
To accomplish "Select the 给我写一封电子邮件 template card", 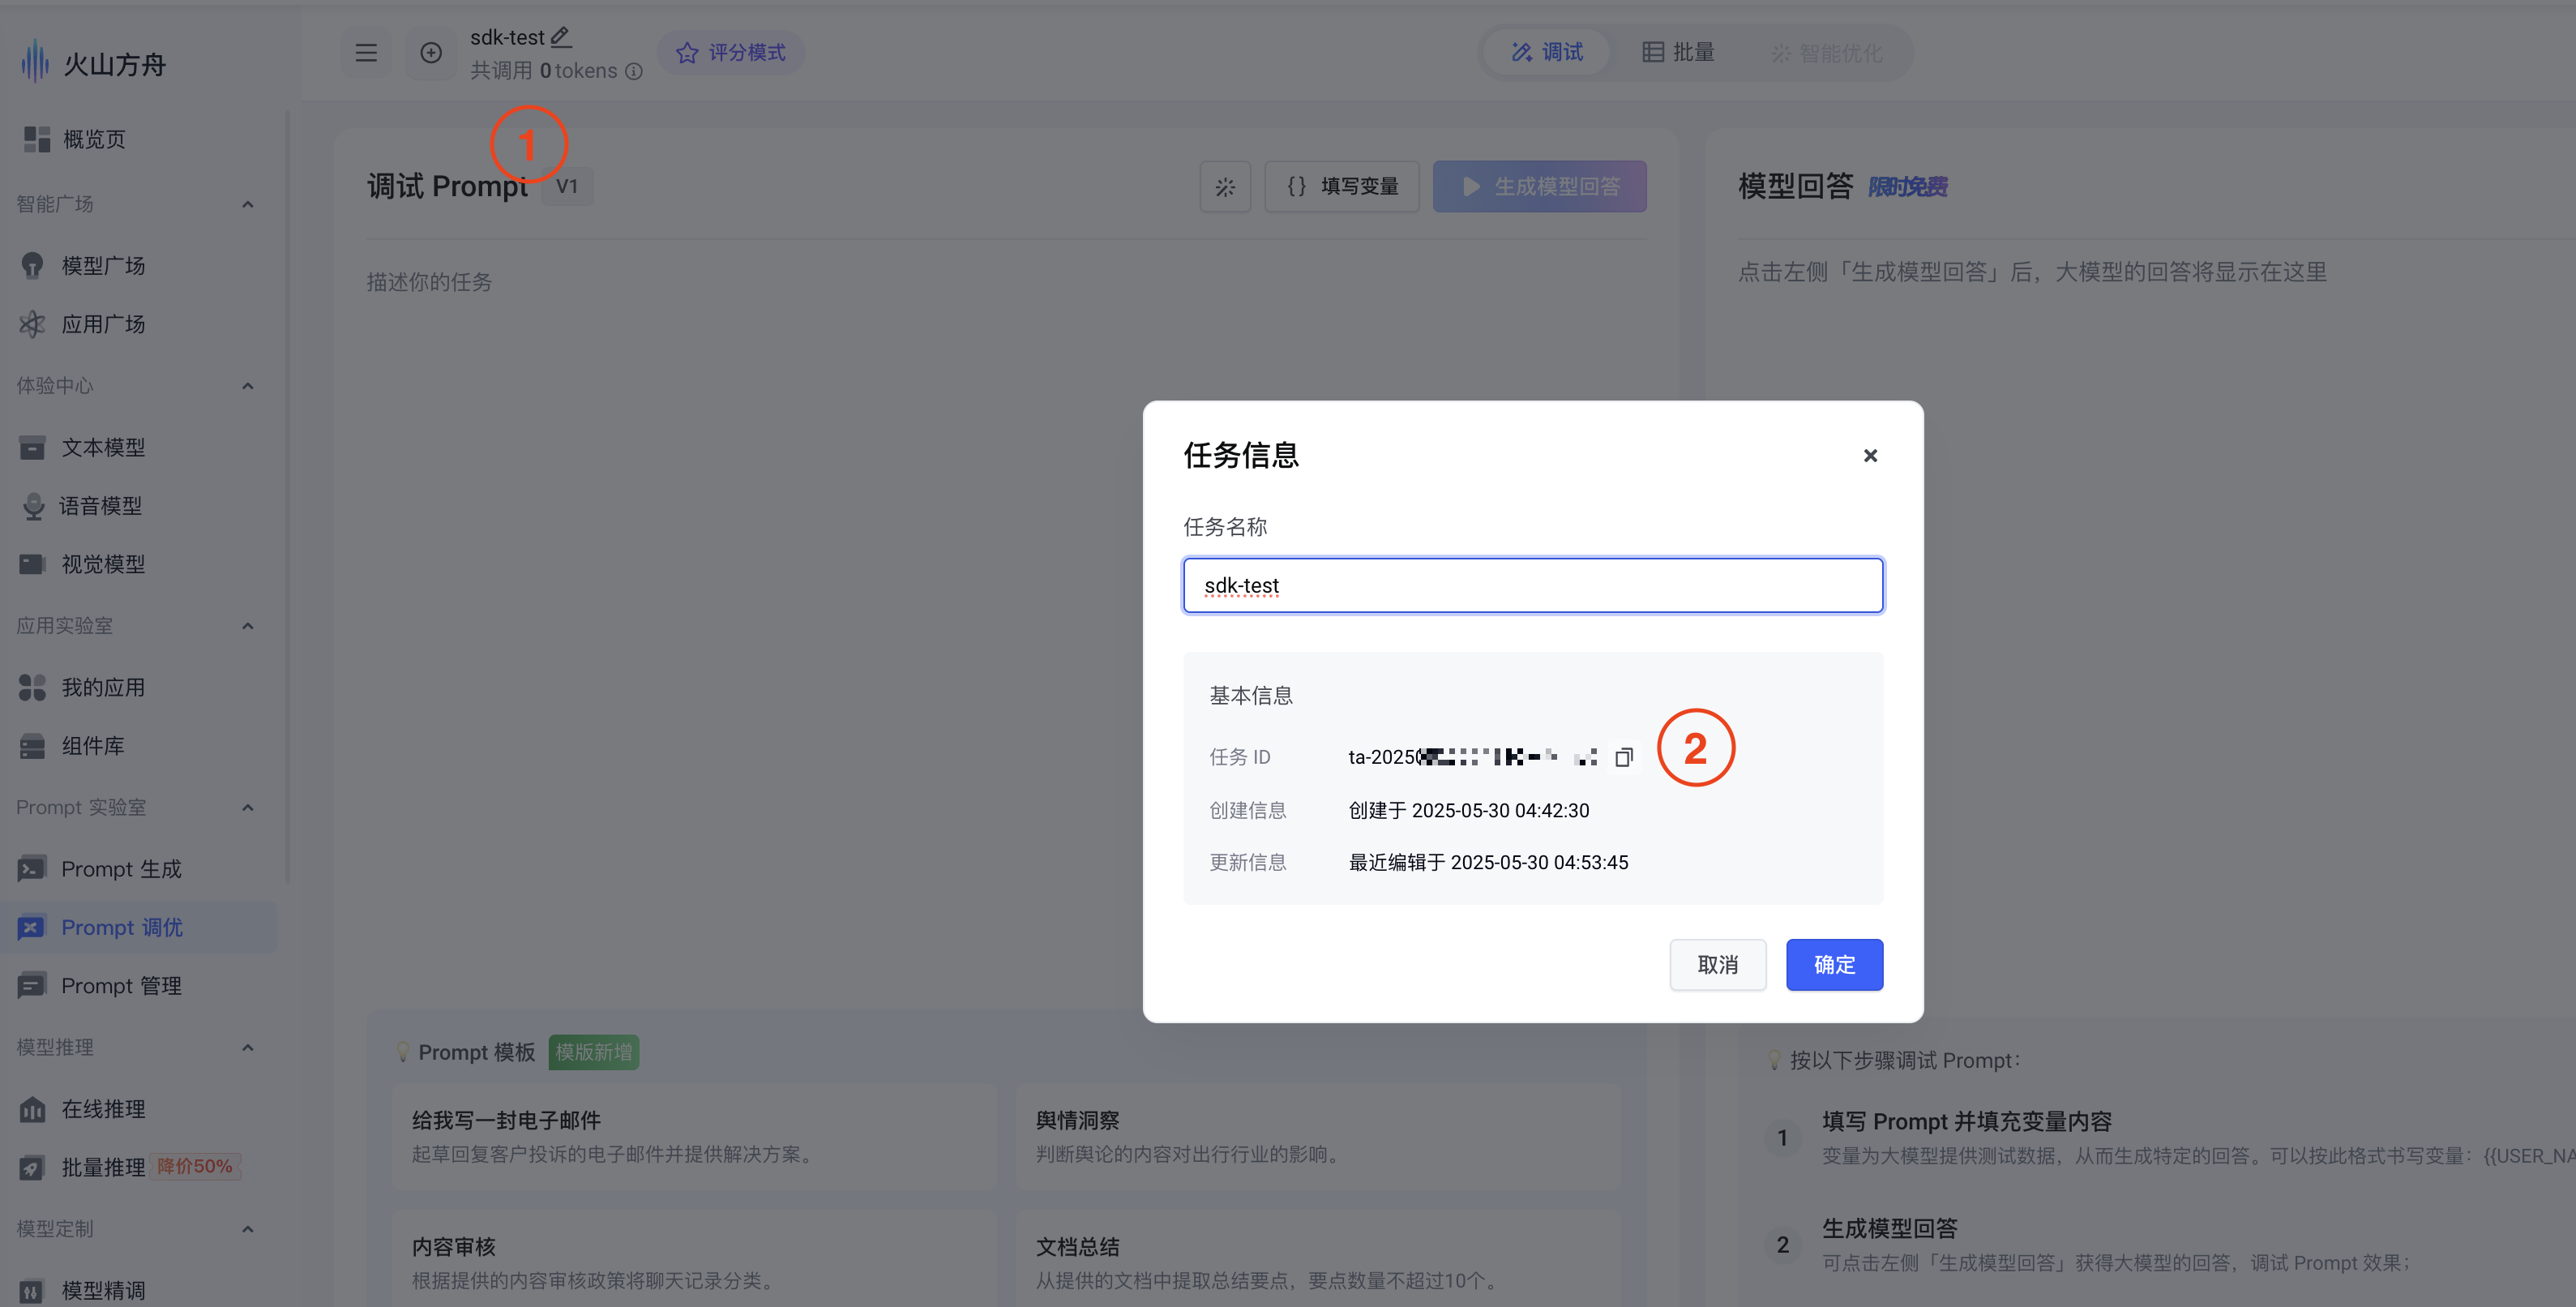I will [x=694, y=1136].
